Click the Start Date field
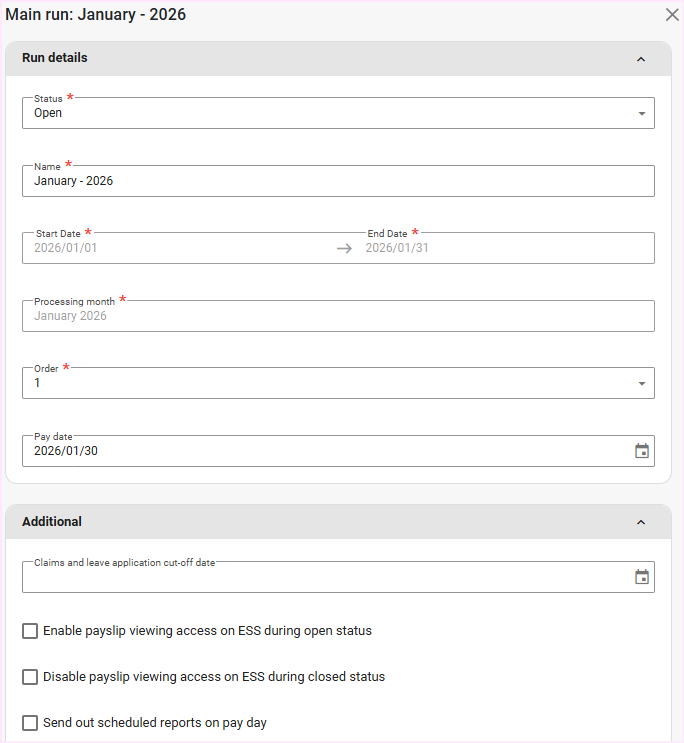684x743 pixels. click(180, 248)
